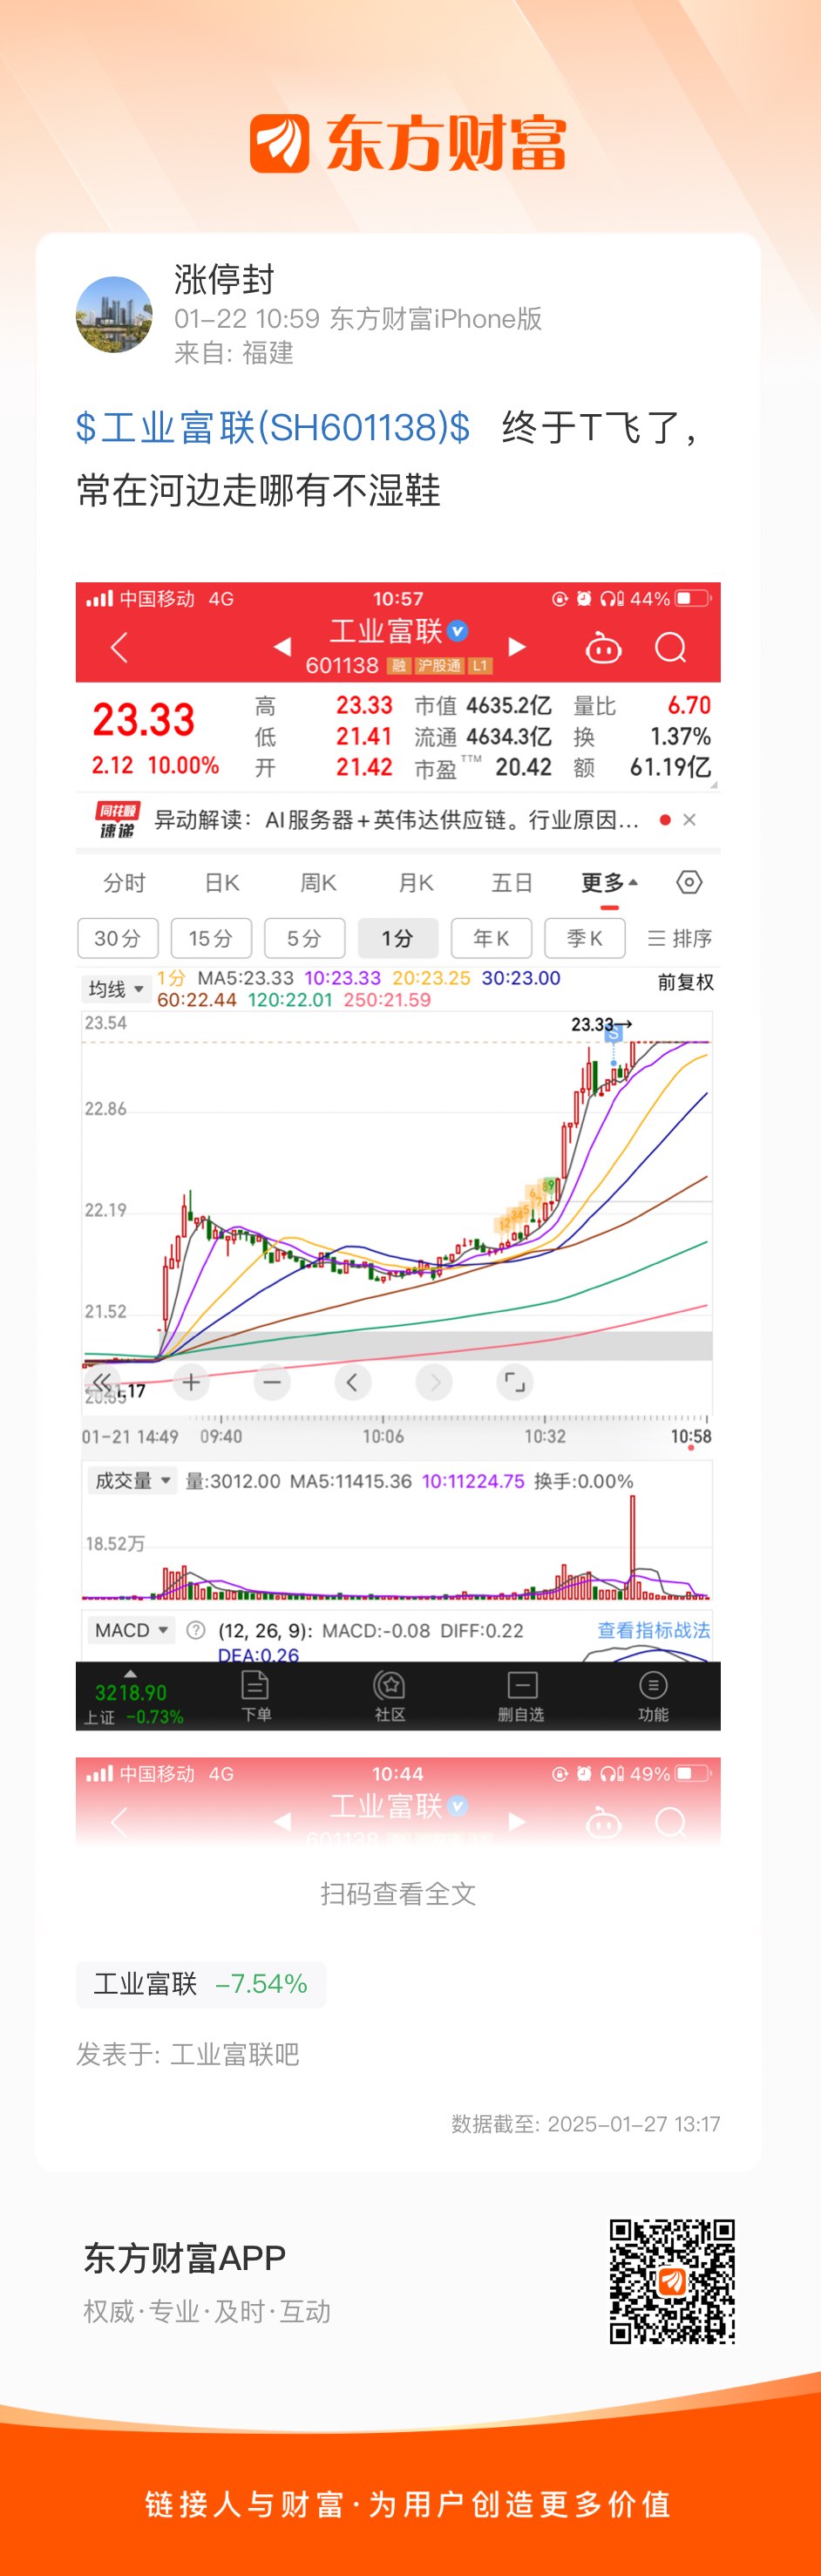Open 工业富联吧 forum link
This screenshot has height=2576, width=821.
point(235,2054)
